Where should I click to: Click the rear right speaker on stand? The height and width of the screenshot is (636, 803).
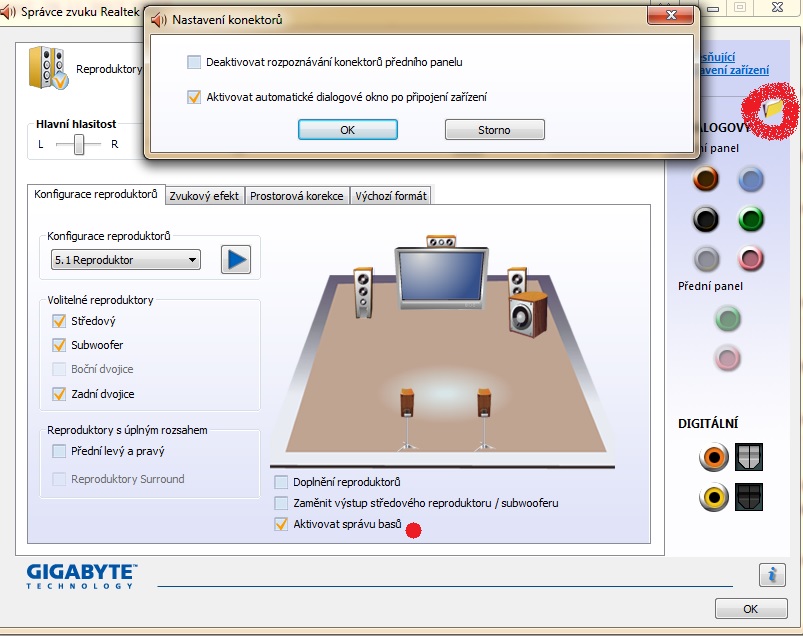point(484,419)
